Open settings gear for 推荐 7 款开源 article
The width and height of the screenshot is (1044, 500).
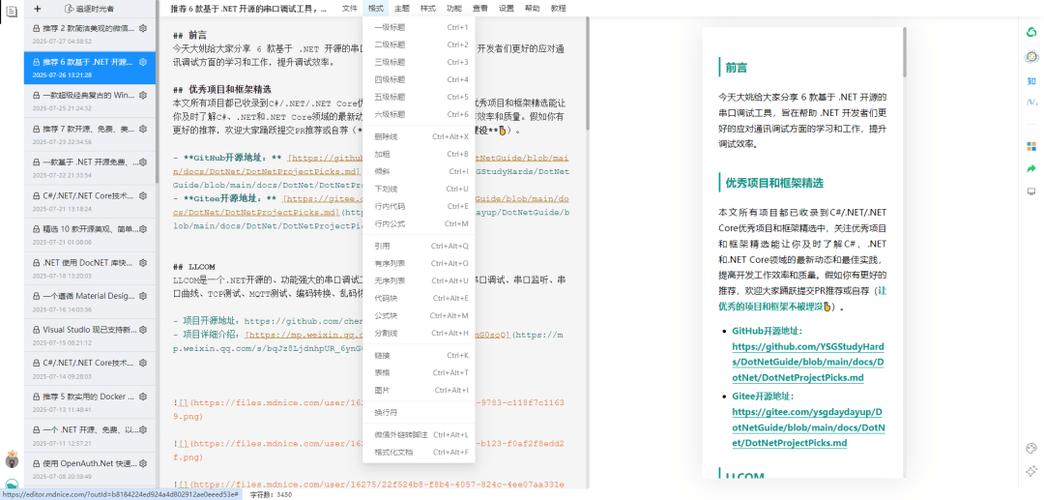pyautogui.click(x=142, y=128)
